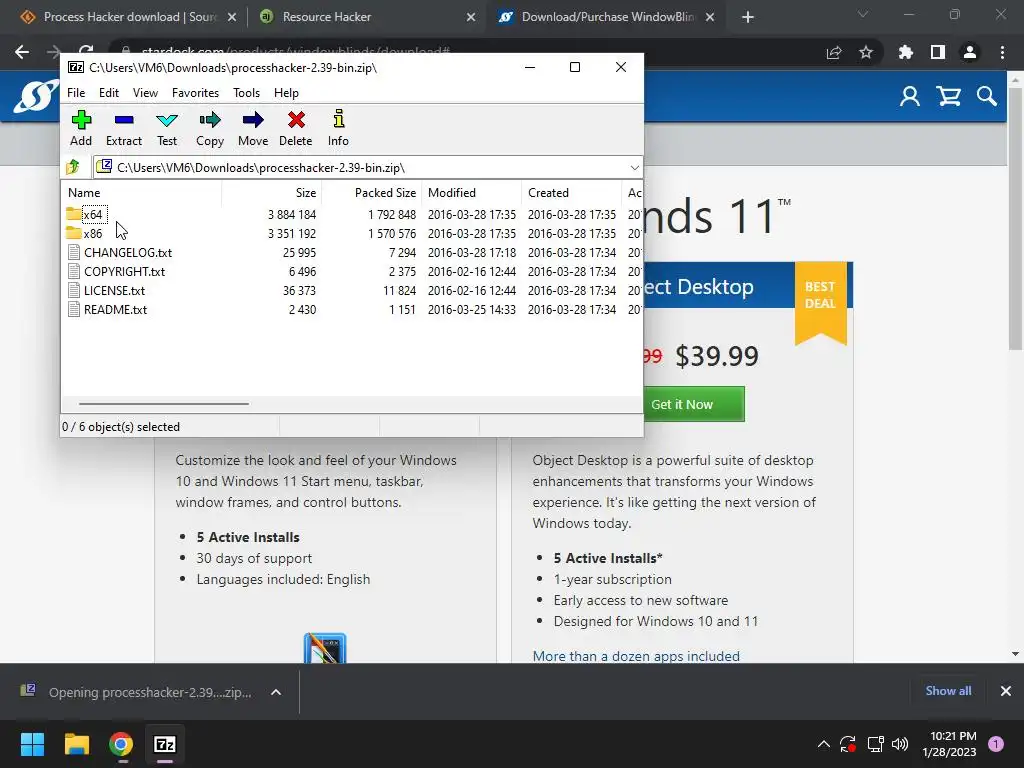Select the LICENSE.txt file

coord(106,290)
